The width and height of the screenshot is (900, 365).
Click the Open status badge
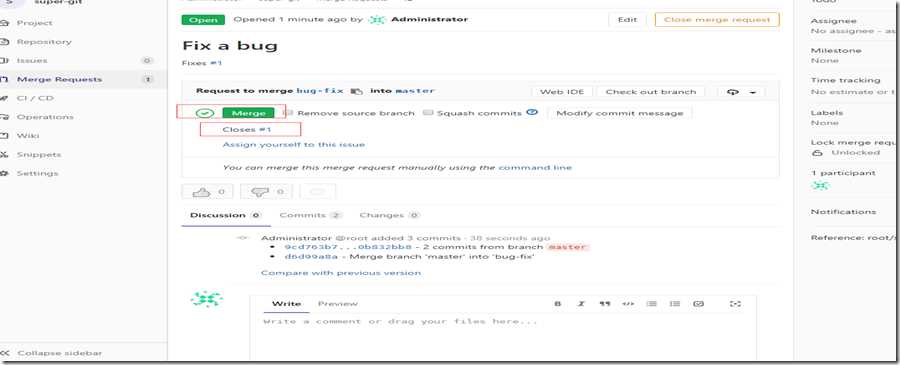203,20
